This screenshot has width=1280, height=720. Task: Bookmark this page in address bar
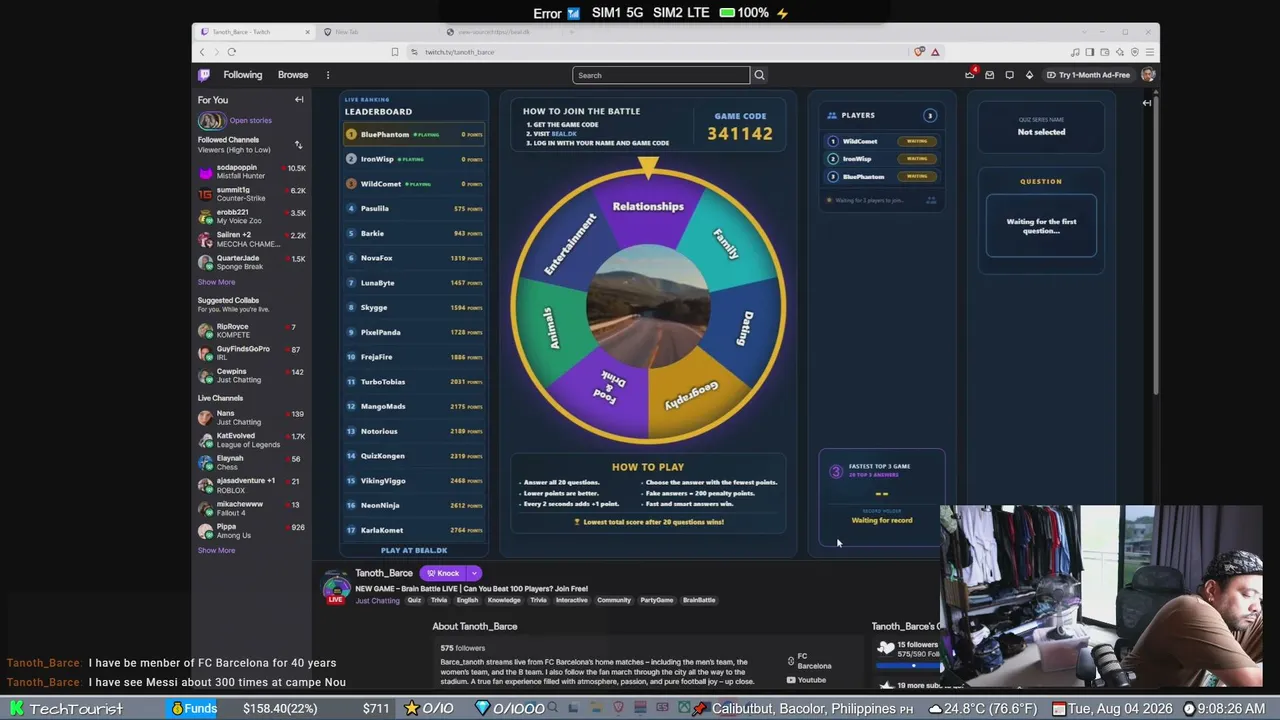[395, 52]
